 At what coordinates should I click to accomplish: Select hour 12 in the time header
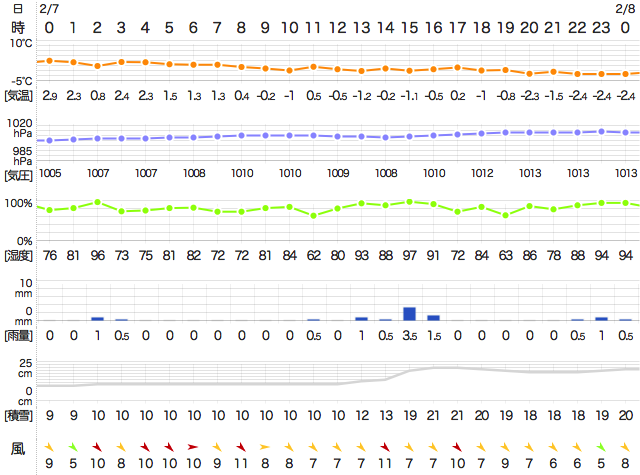(x=337, y=27)
